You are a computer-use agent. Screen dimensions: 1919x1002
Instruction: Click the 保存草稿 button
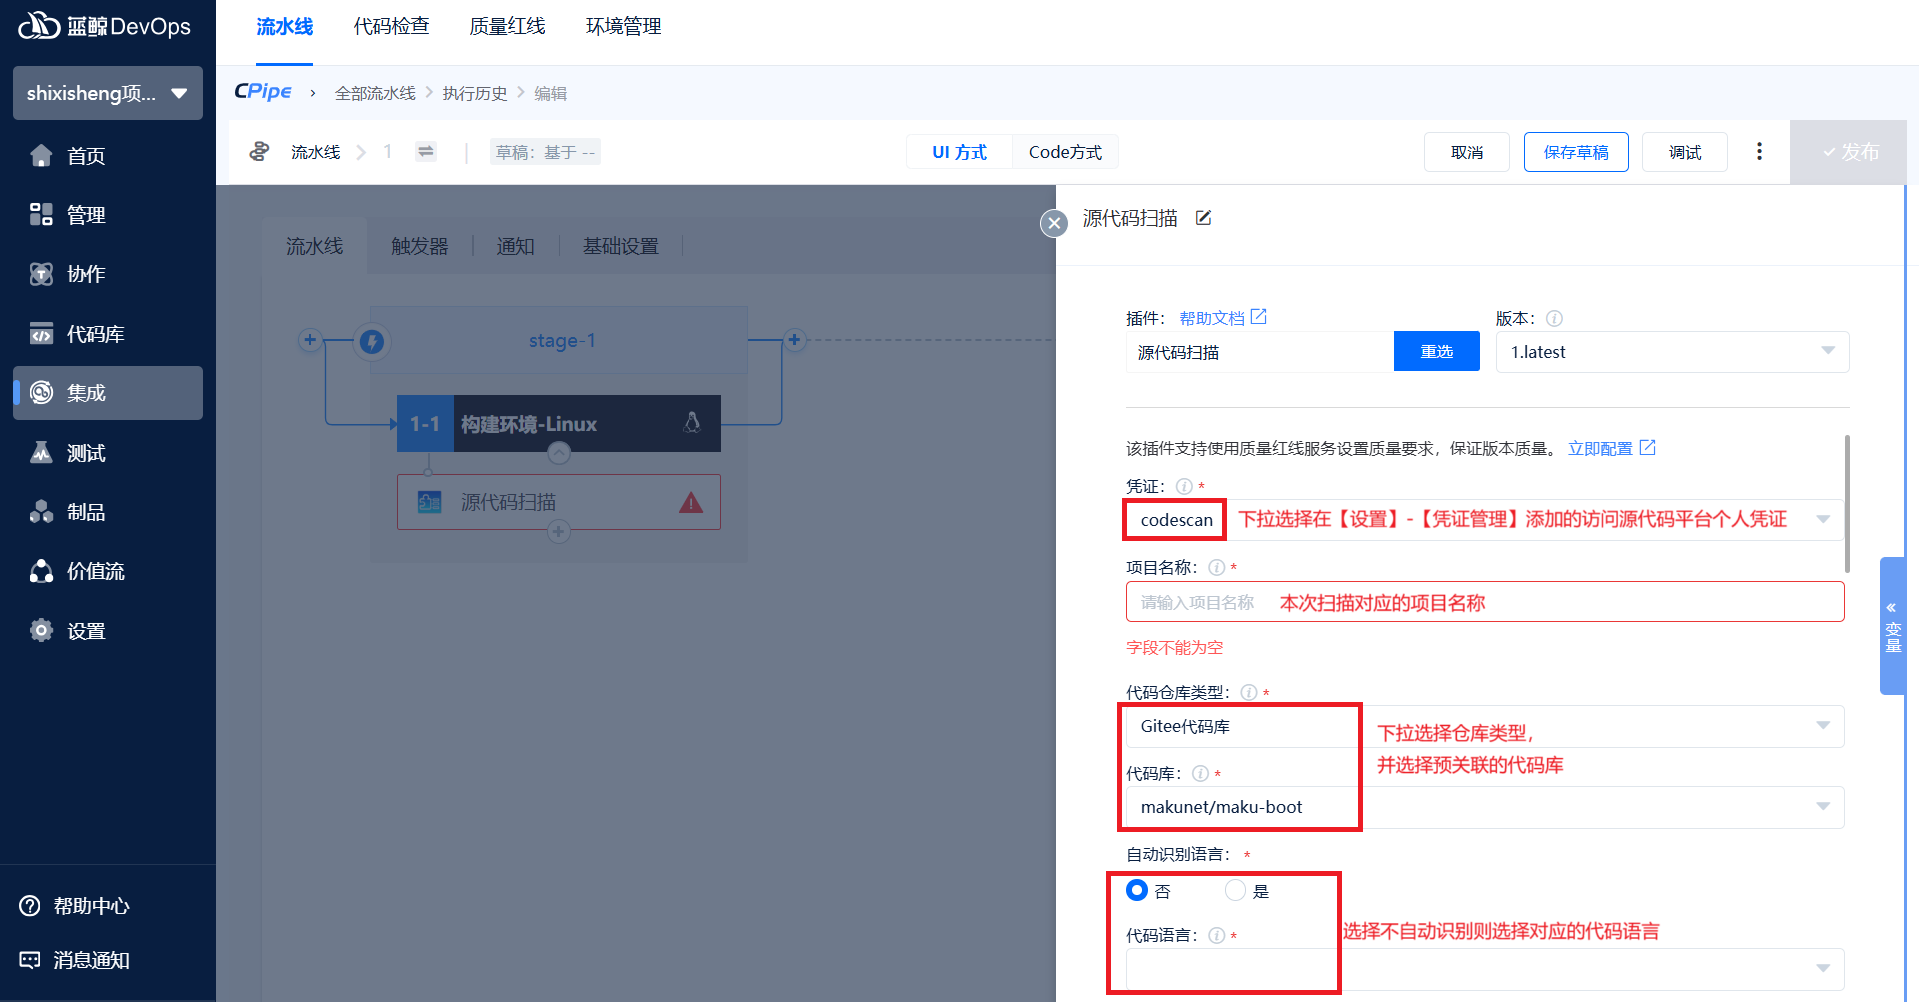(1575, 152)
